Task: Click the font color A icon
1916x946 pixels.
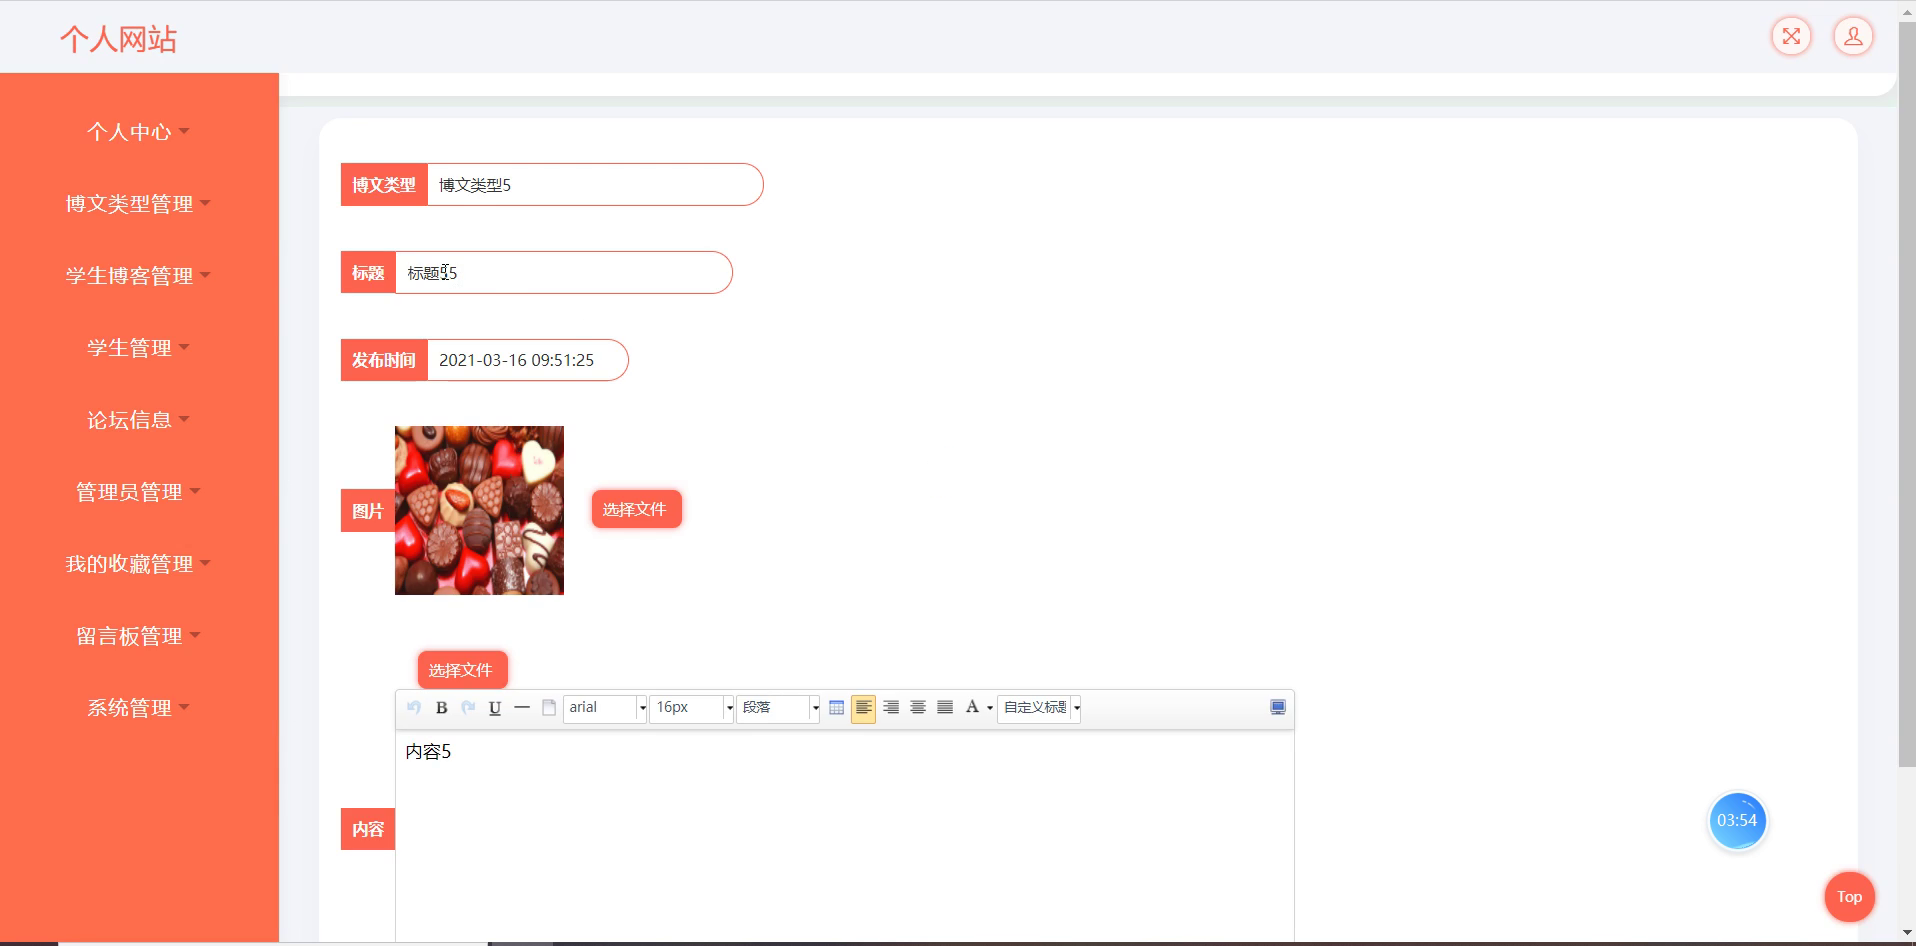Action: (x=971, y=708)
